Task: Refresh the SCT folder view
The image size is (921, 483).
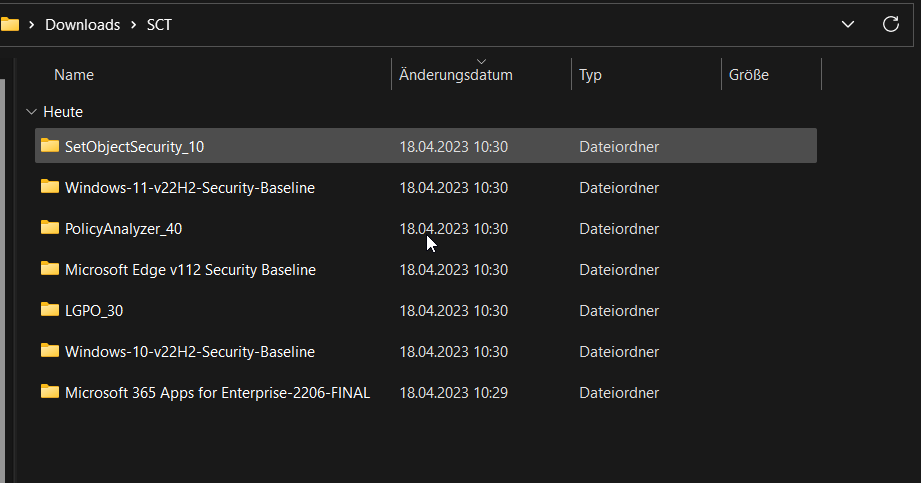Action: 890,24
